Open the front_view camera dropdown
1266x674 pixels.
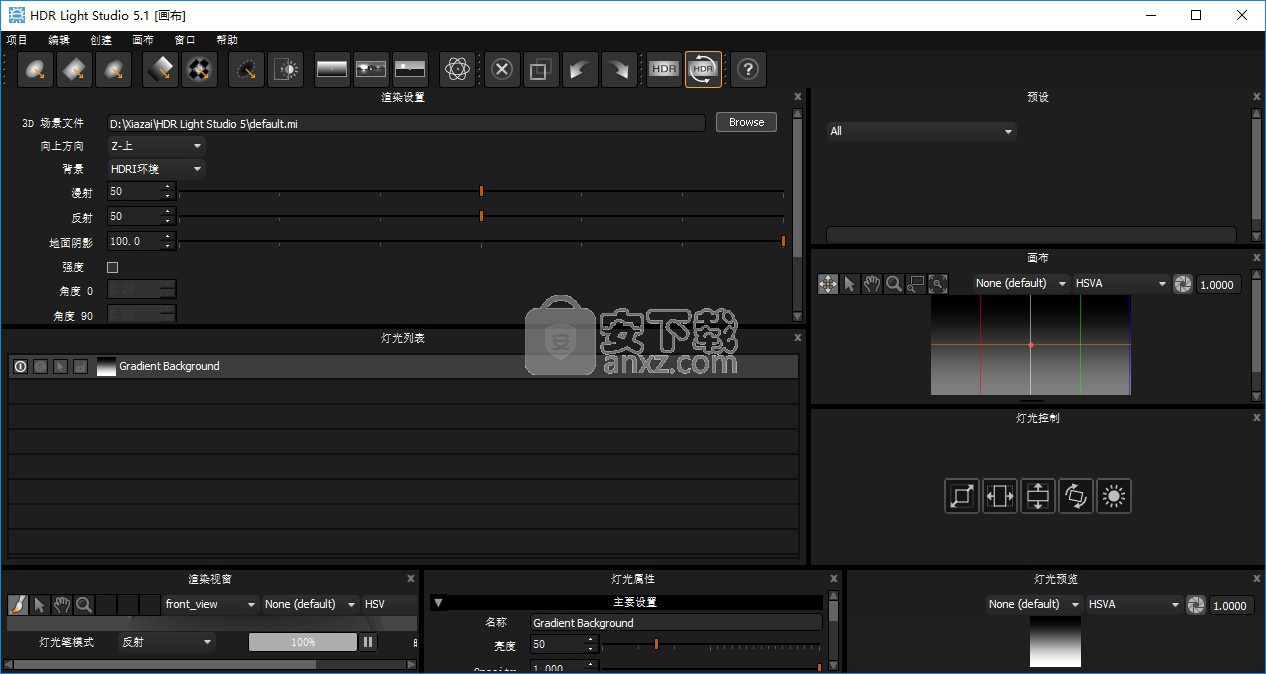tap(210, 604)
